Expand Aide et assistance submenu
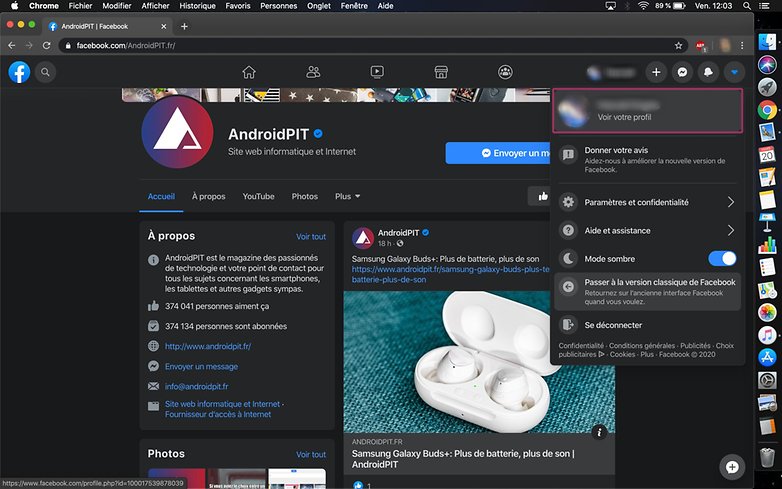782x489 pixels. click(647, 230)
